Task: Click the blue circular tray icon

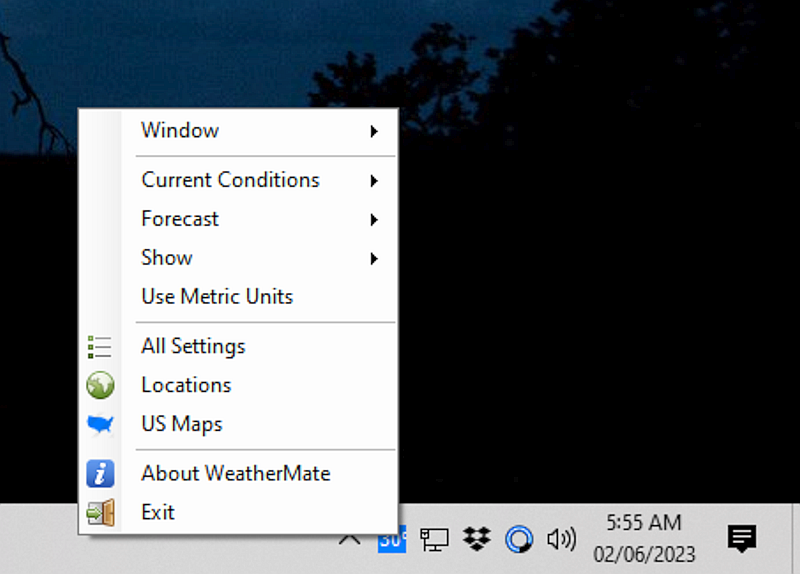Action: tap(519, 539)
